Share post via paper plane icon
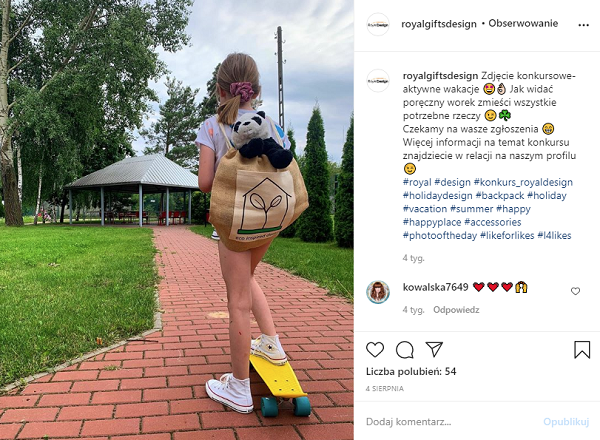 coord(434,349)
